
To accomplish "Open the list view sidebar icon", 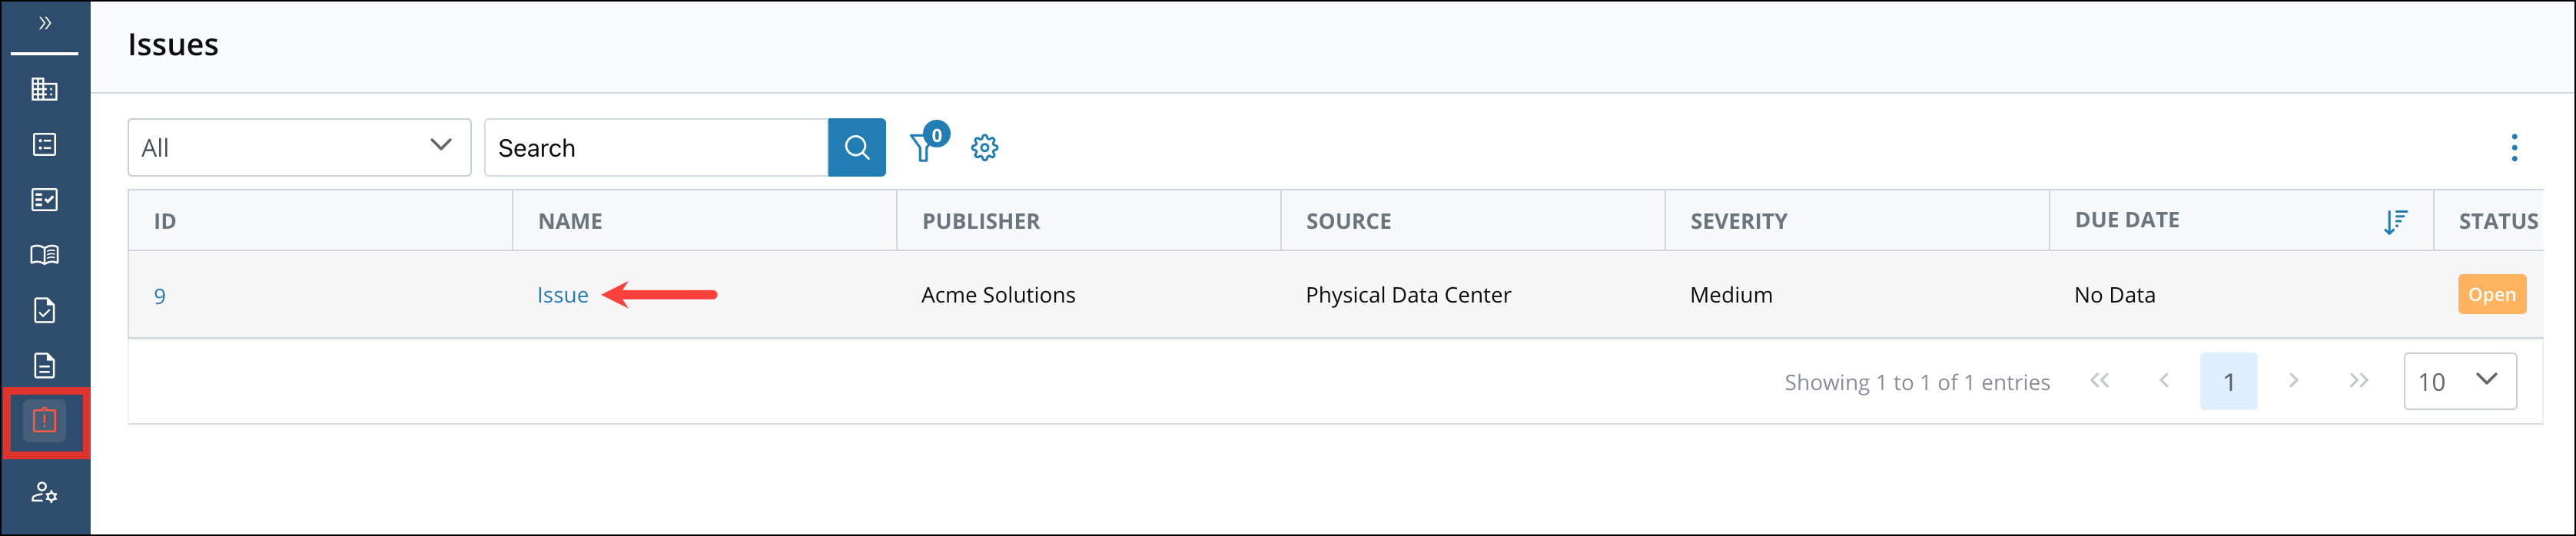I will (x=44, y=145).
